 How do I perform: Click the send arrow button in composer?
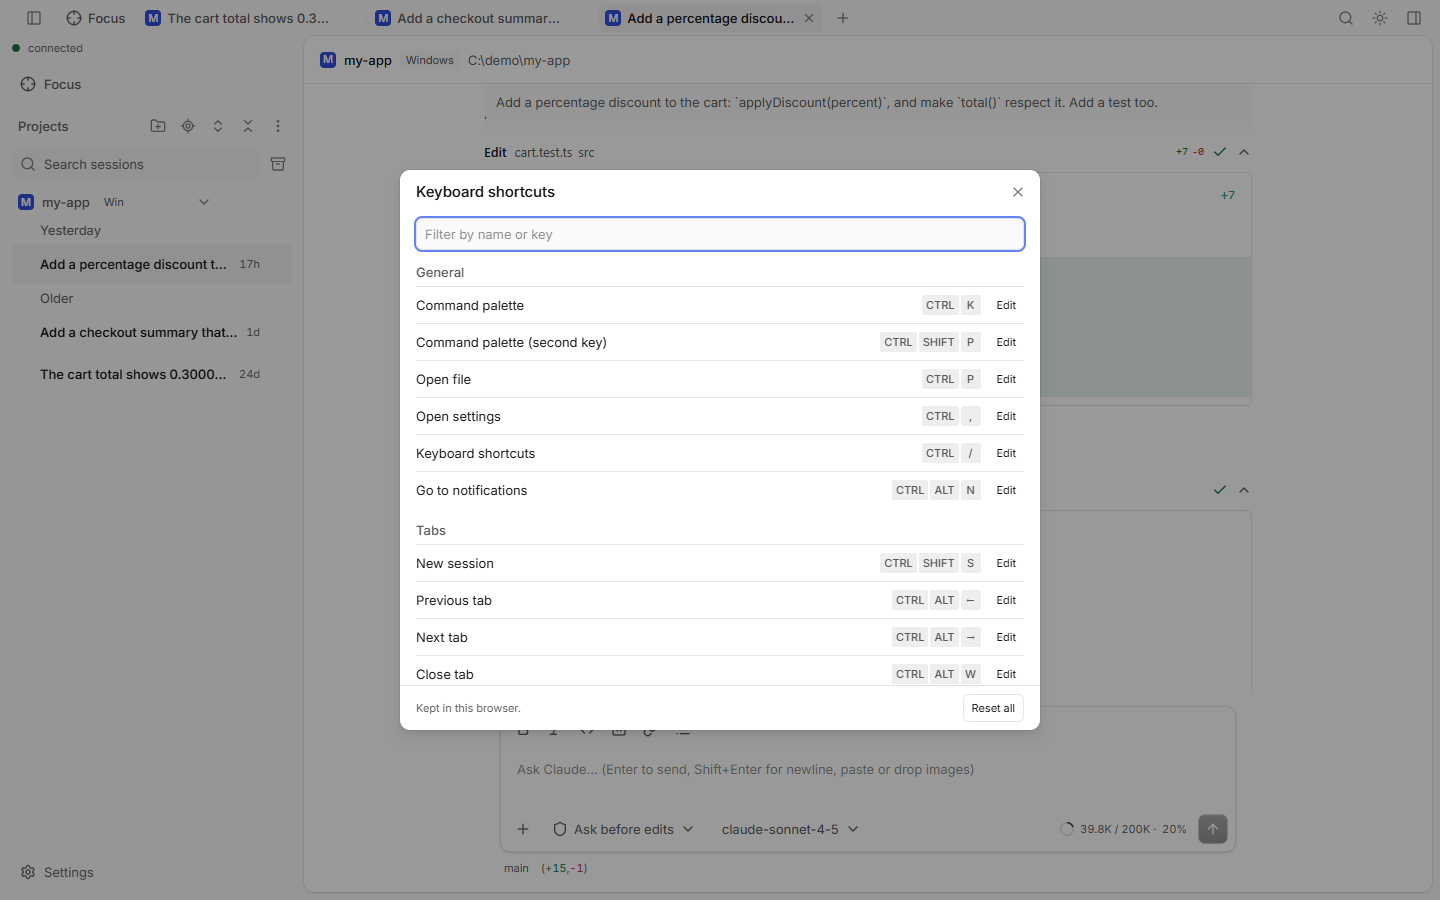(x=1213, y=829)
